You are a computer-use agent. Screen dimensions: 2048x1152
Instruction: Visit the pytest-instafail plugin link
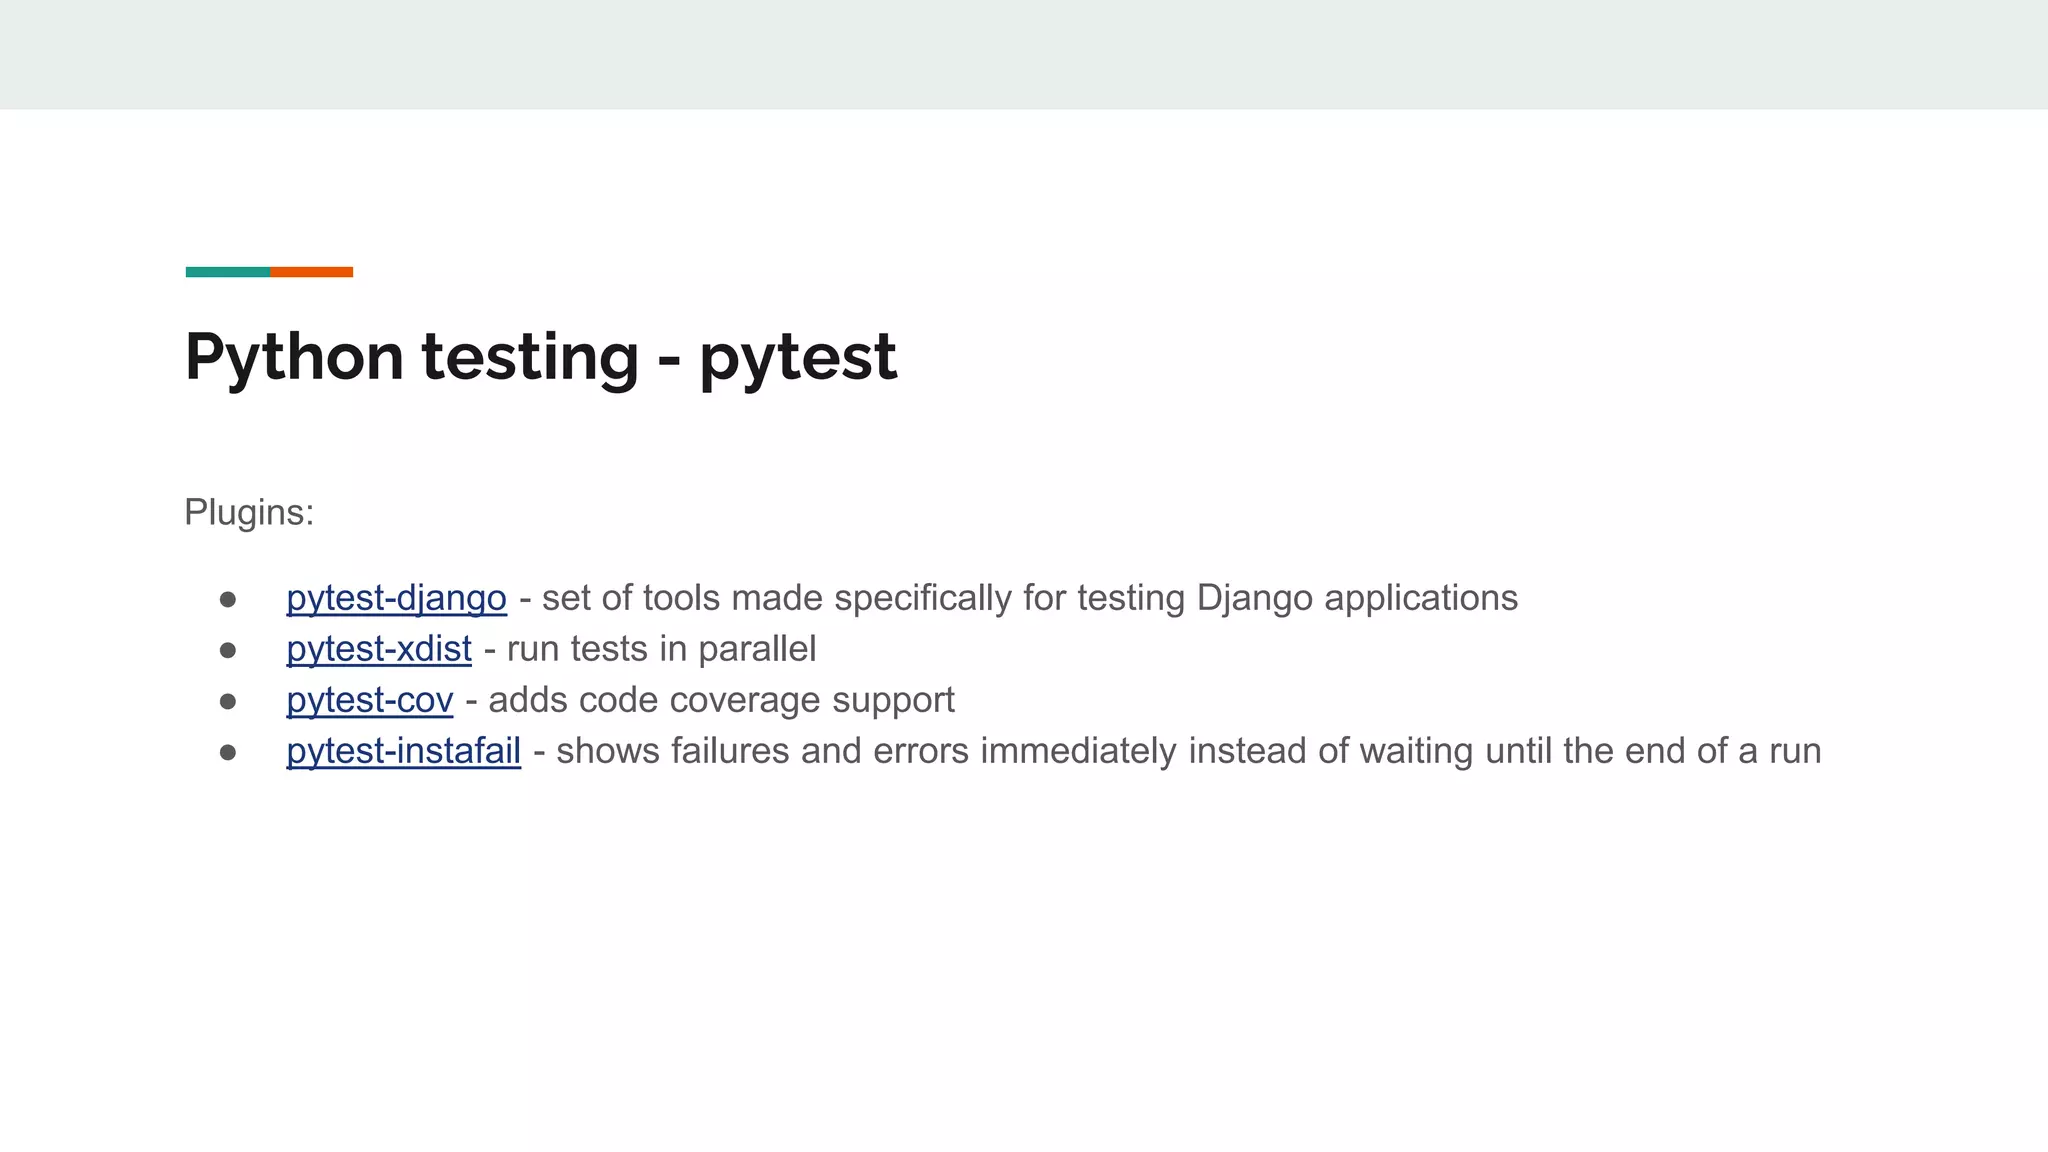point(403,751)
